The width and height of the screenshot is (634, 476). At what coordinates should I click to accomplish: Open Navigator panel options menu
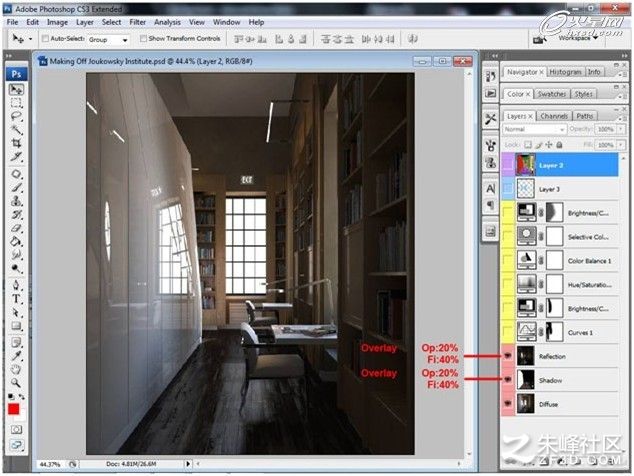(620, 74)
